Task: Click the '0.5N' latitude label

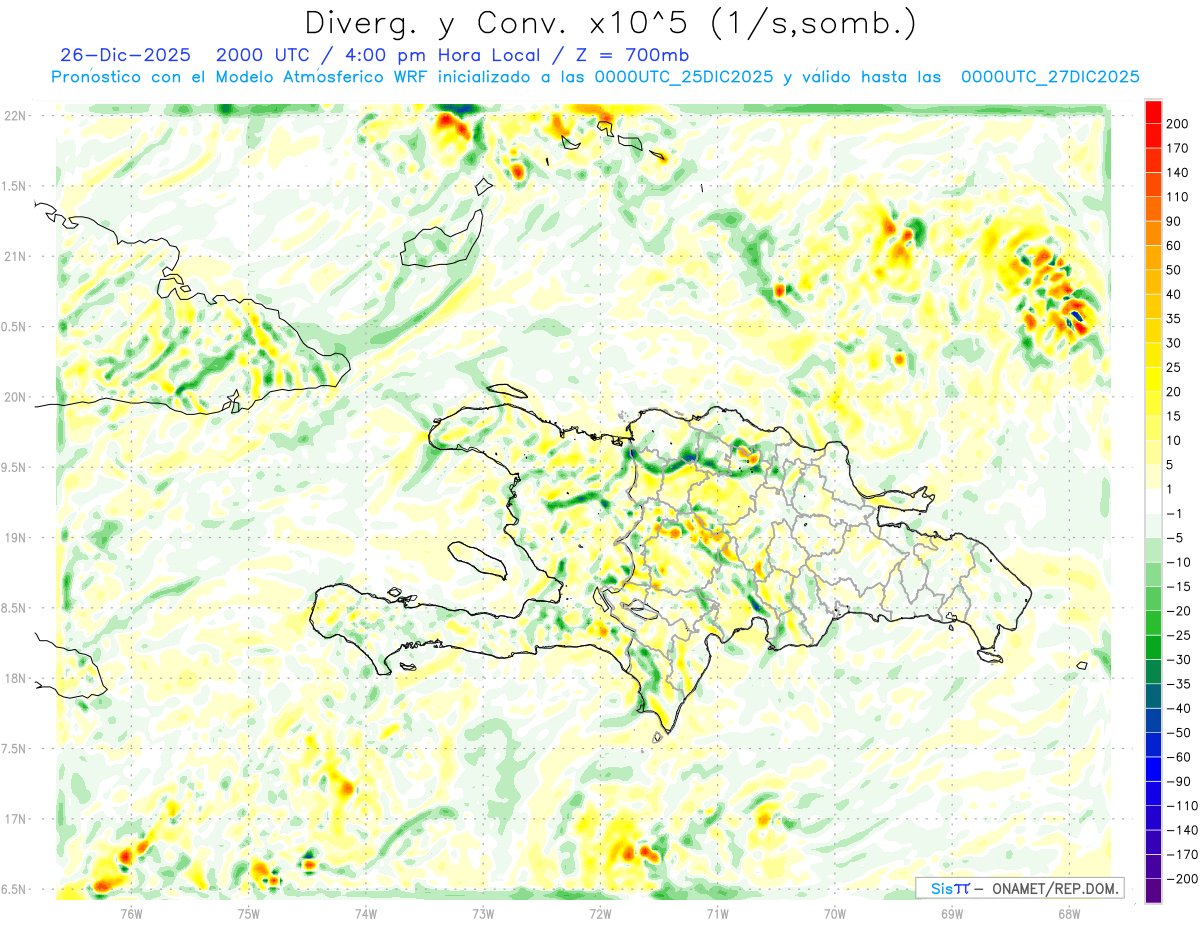Action: coord(15,327)
